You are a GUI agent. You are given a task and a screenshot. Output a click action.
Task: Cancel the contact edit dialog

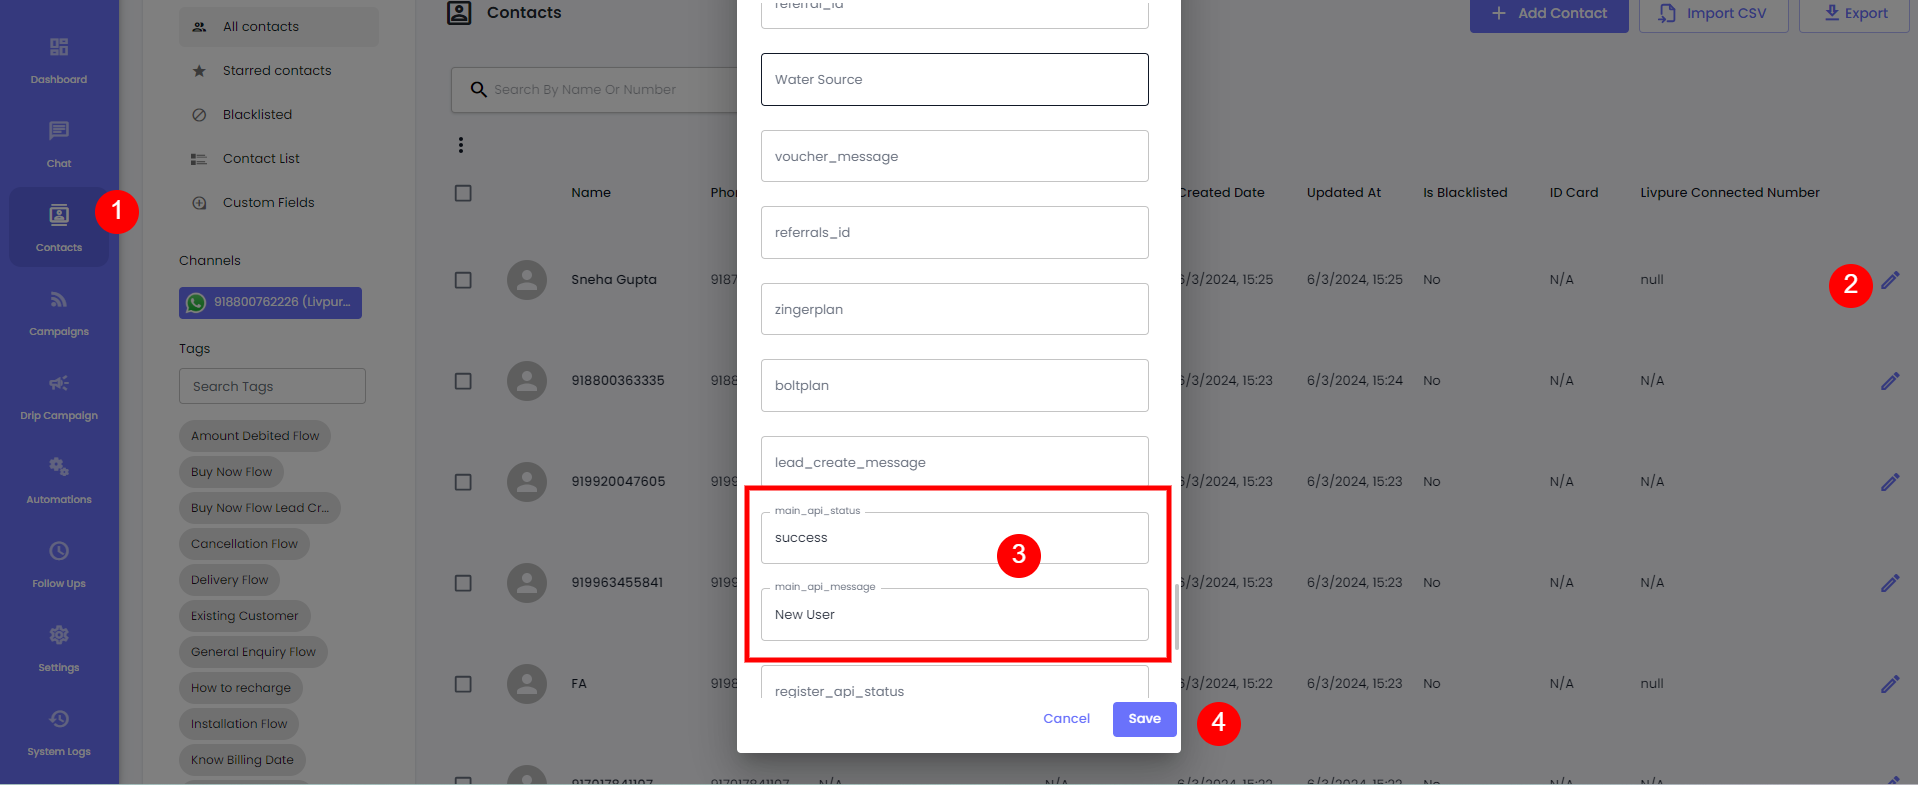(x=1066, y=719)
